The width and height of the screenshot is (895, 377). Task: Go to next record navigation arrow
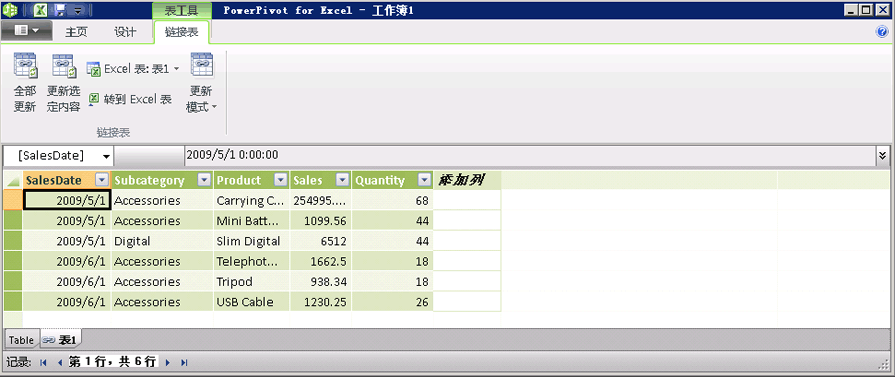click(167, 362)
